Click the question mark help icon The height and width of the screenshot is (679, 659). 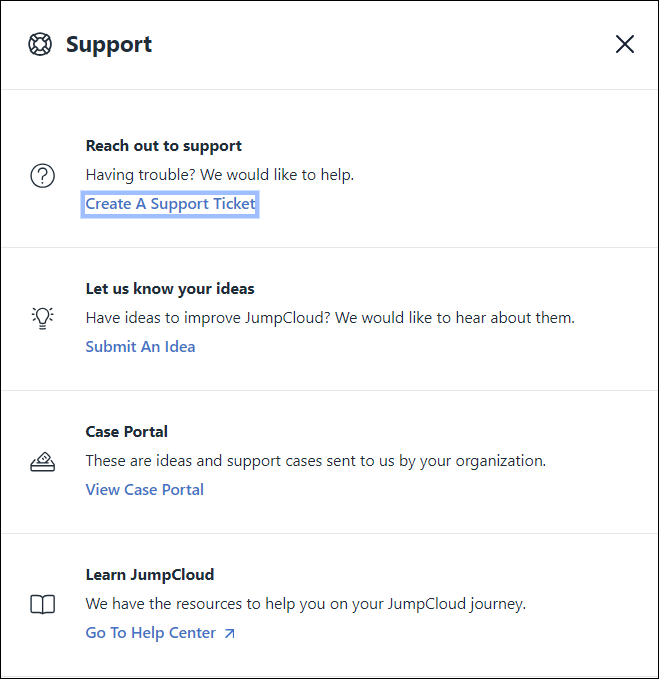coord(42,176)
